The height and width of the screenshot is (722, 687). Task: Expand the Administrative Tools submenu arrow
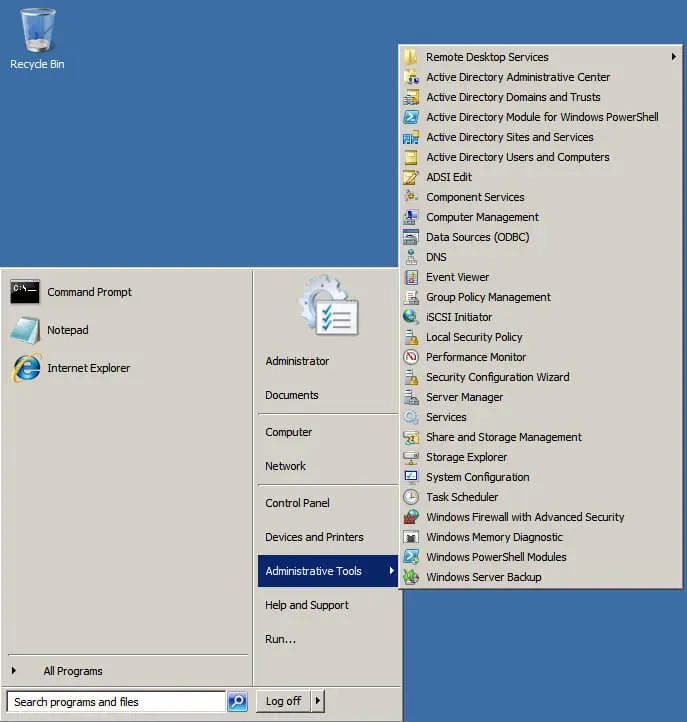tap(391, 571)
